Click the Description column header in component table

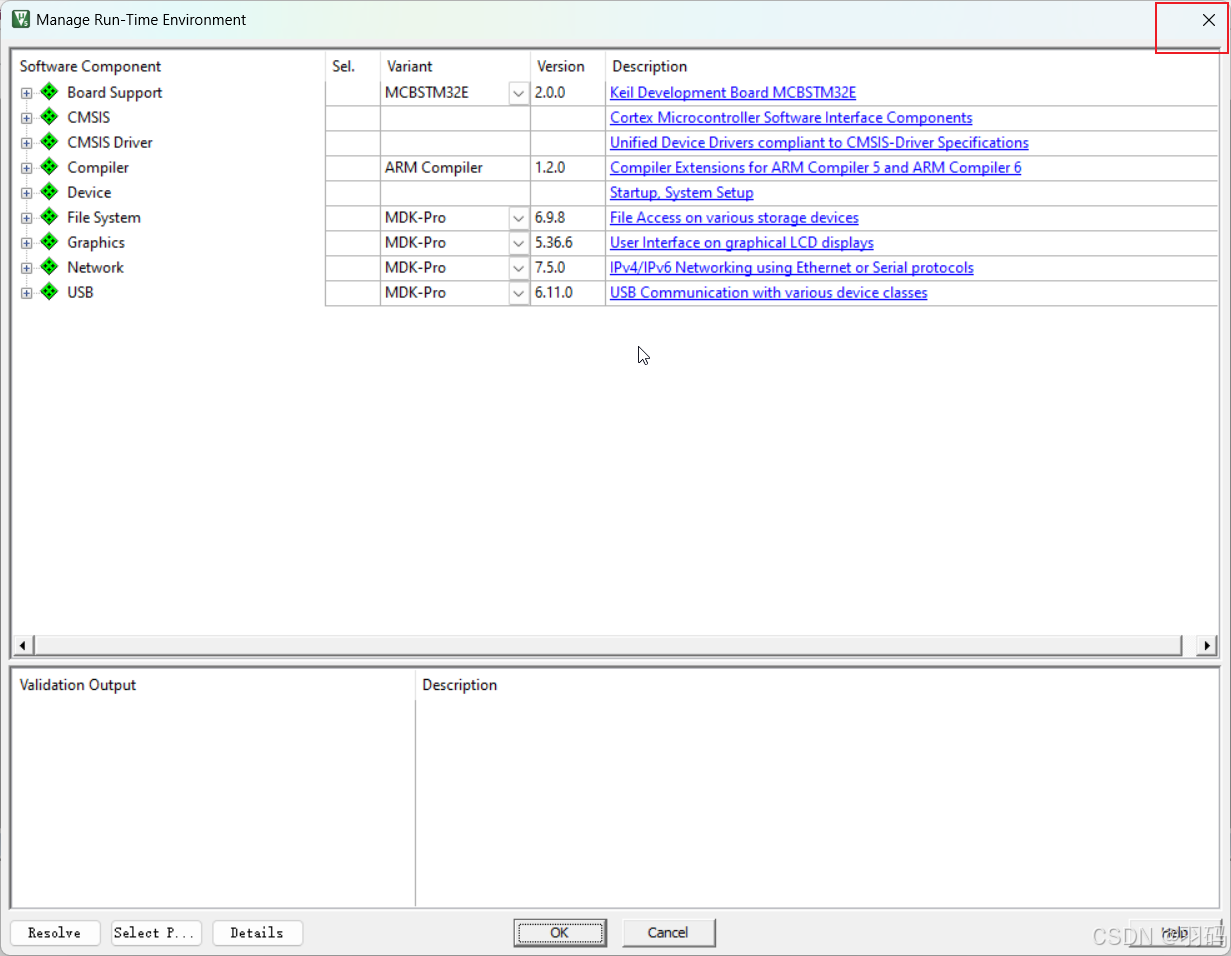pos(650,66)
